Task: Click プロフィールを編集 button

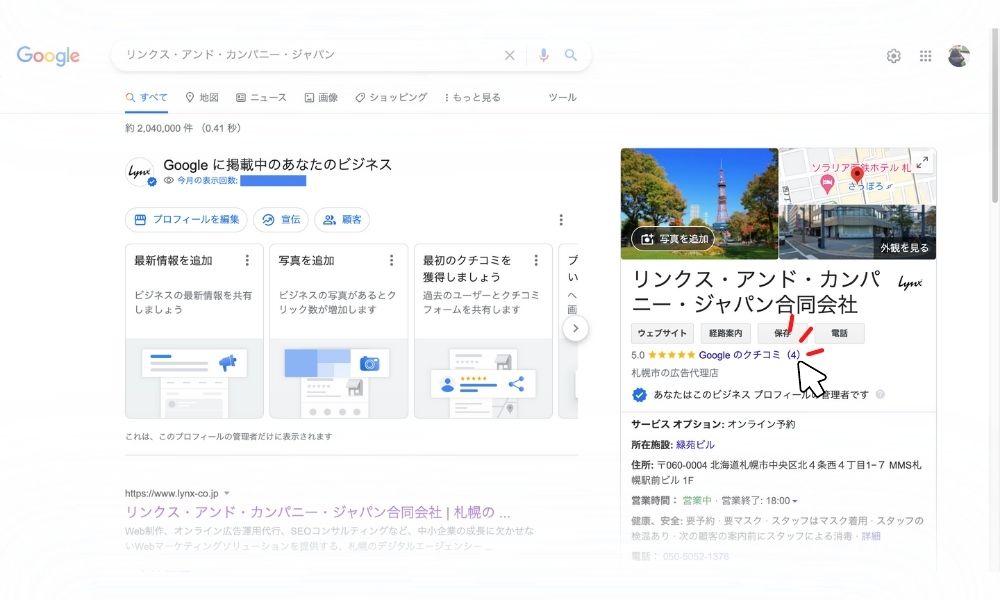Action: [x=186, y=220]
